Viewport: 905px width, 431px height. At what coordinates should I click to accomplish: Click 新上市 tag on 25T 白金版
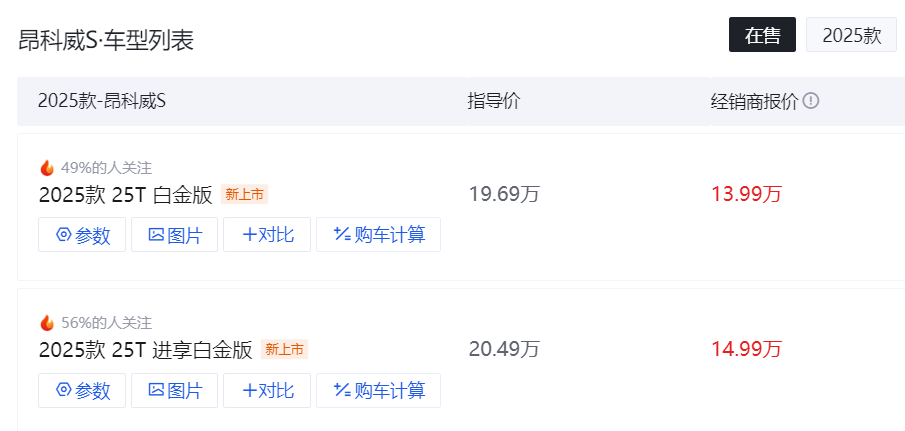click(244, 194)
